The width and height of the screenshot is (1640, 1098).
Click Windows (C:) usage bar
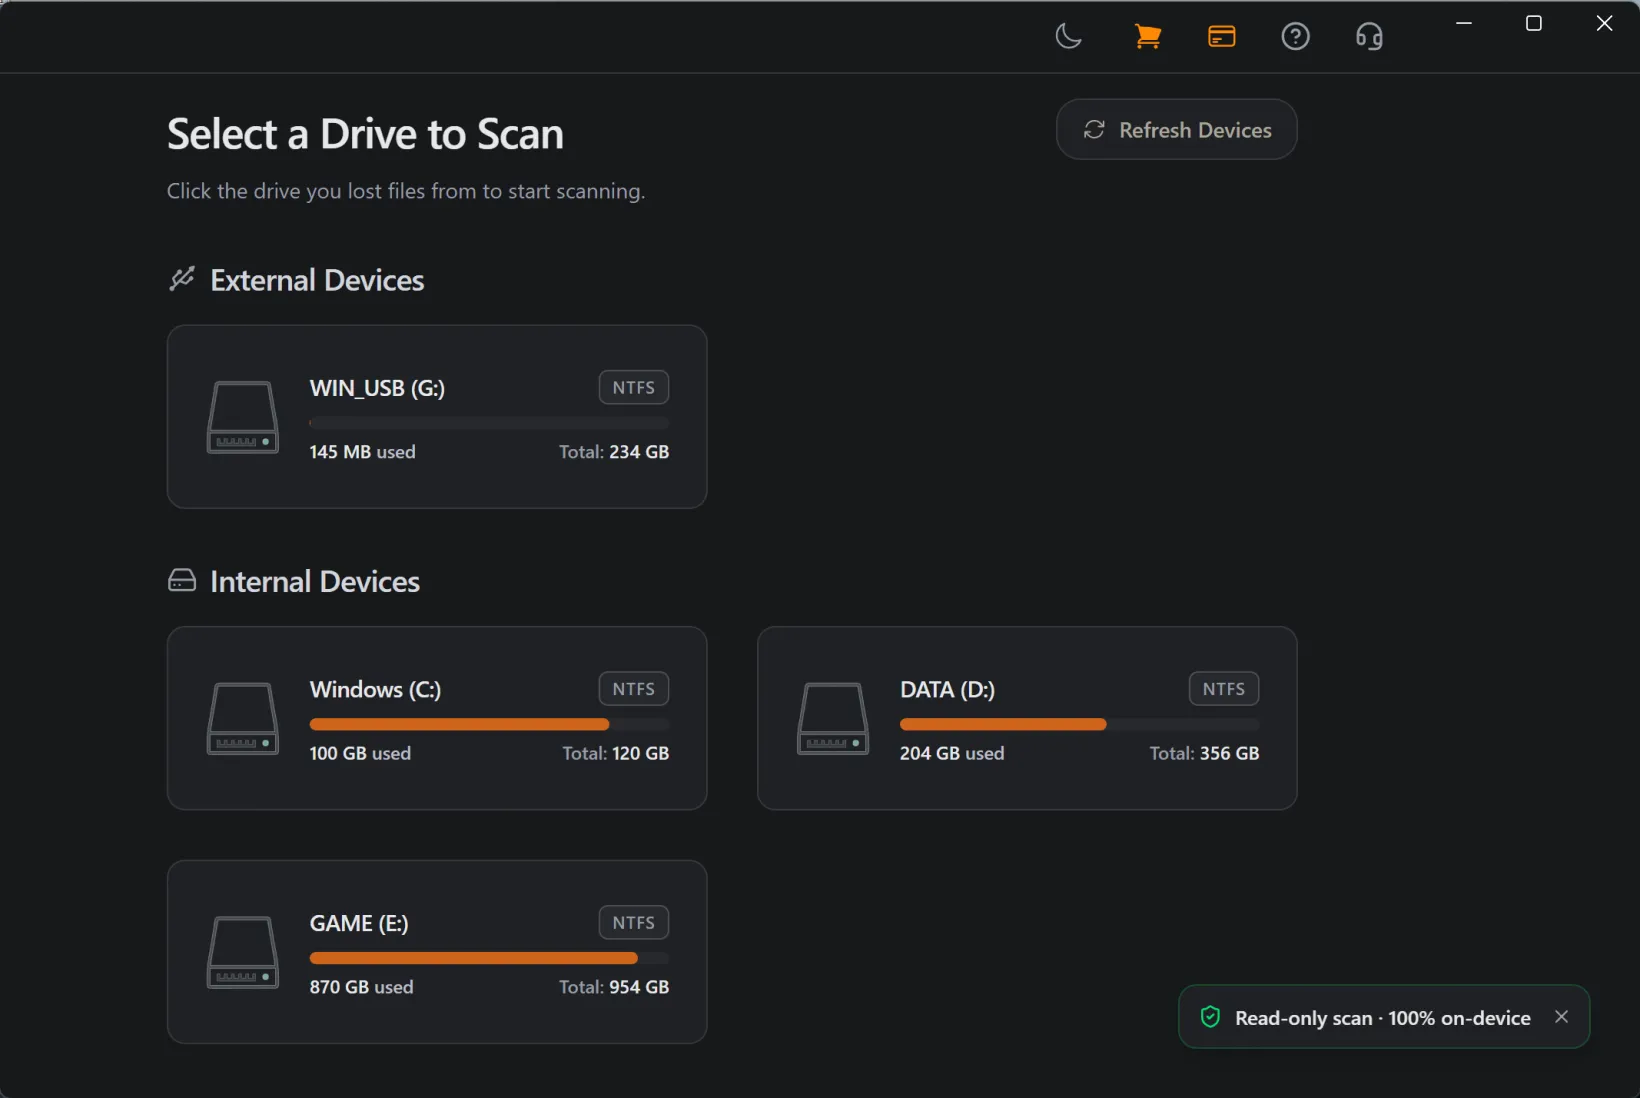coord(489,724)
